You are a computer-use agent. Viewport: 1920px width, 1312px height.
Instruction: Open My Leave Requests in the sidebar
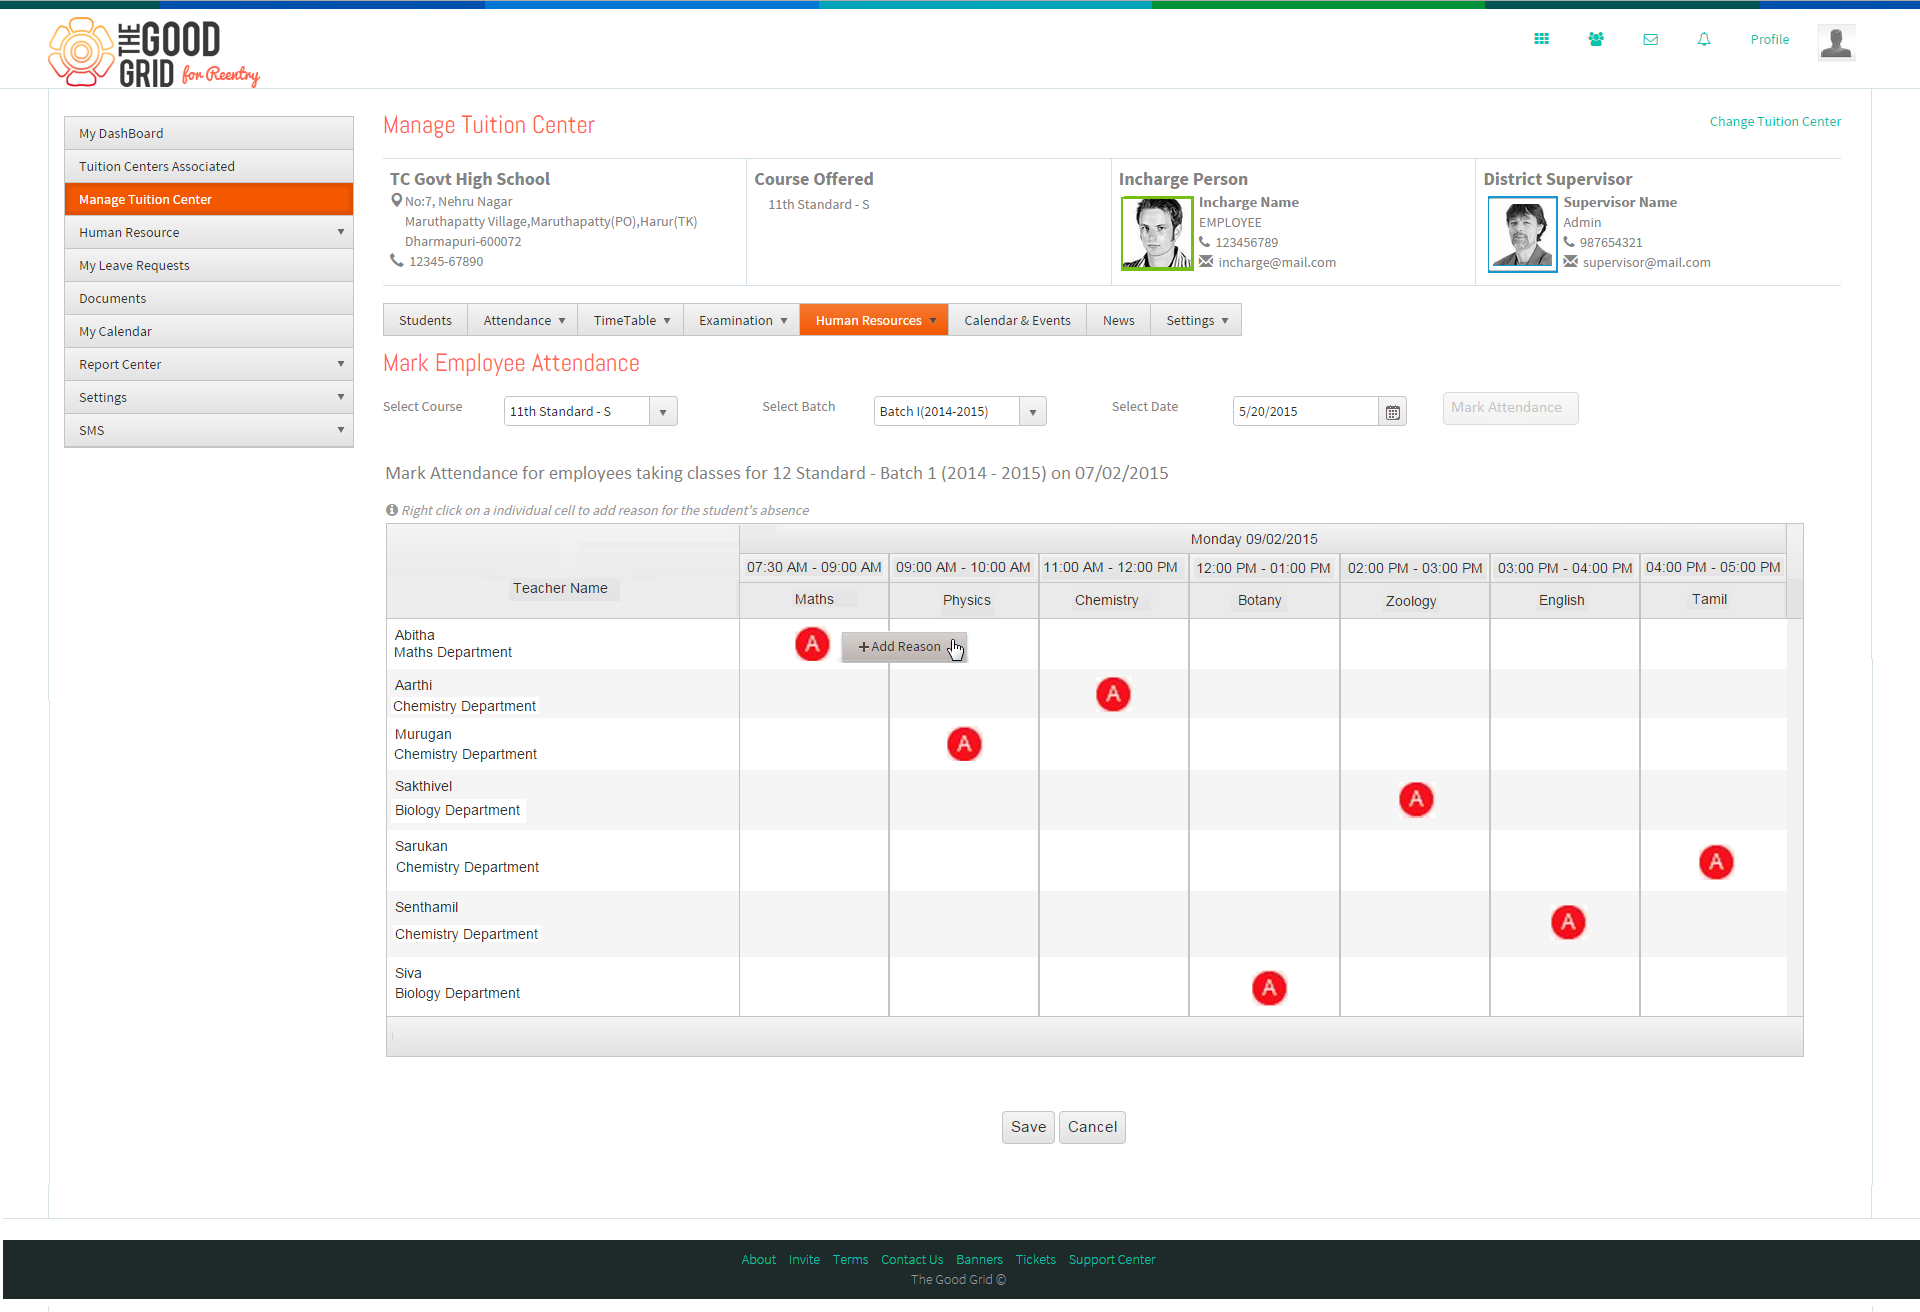tap(209, 265)
